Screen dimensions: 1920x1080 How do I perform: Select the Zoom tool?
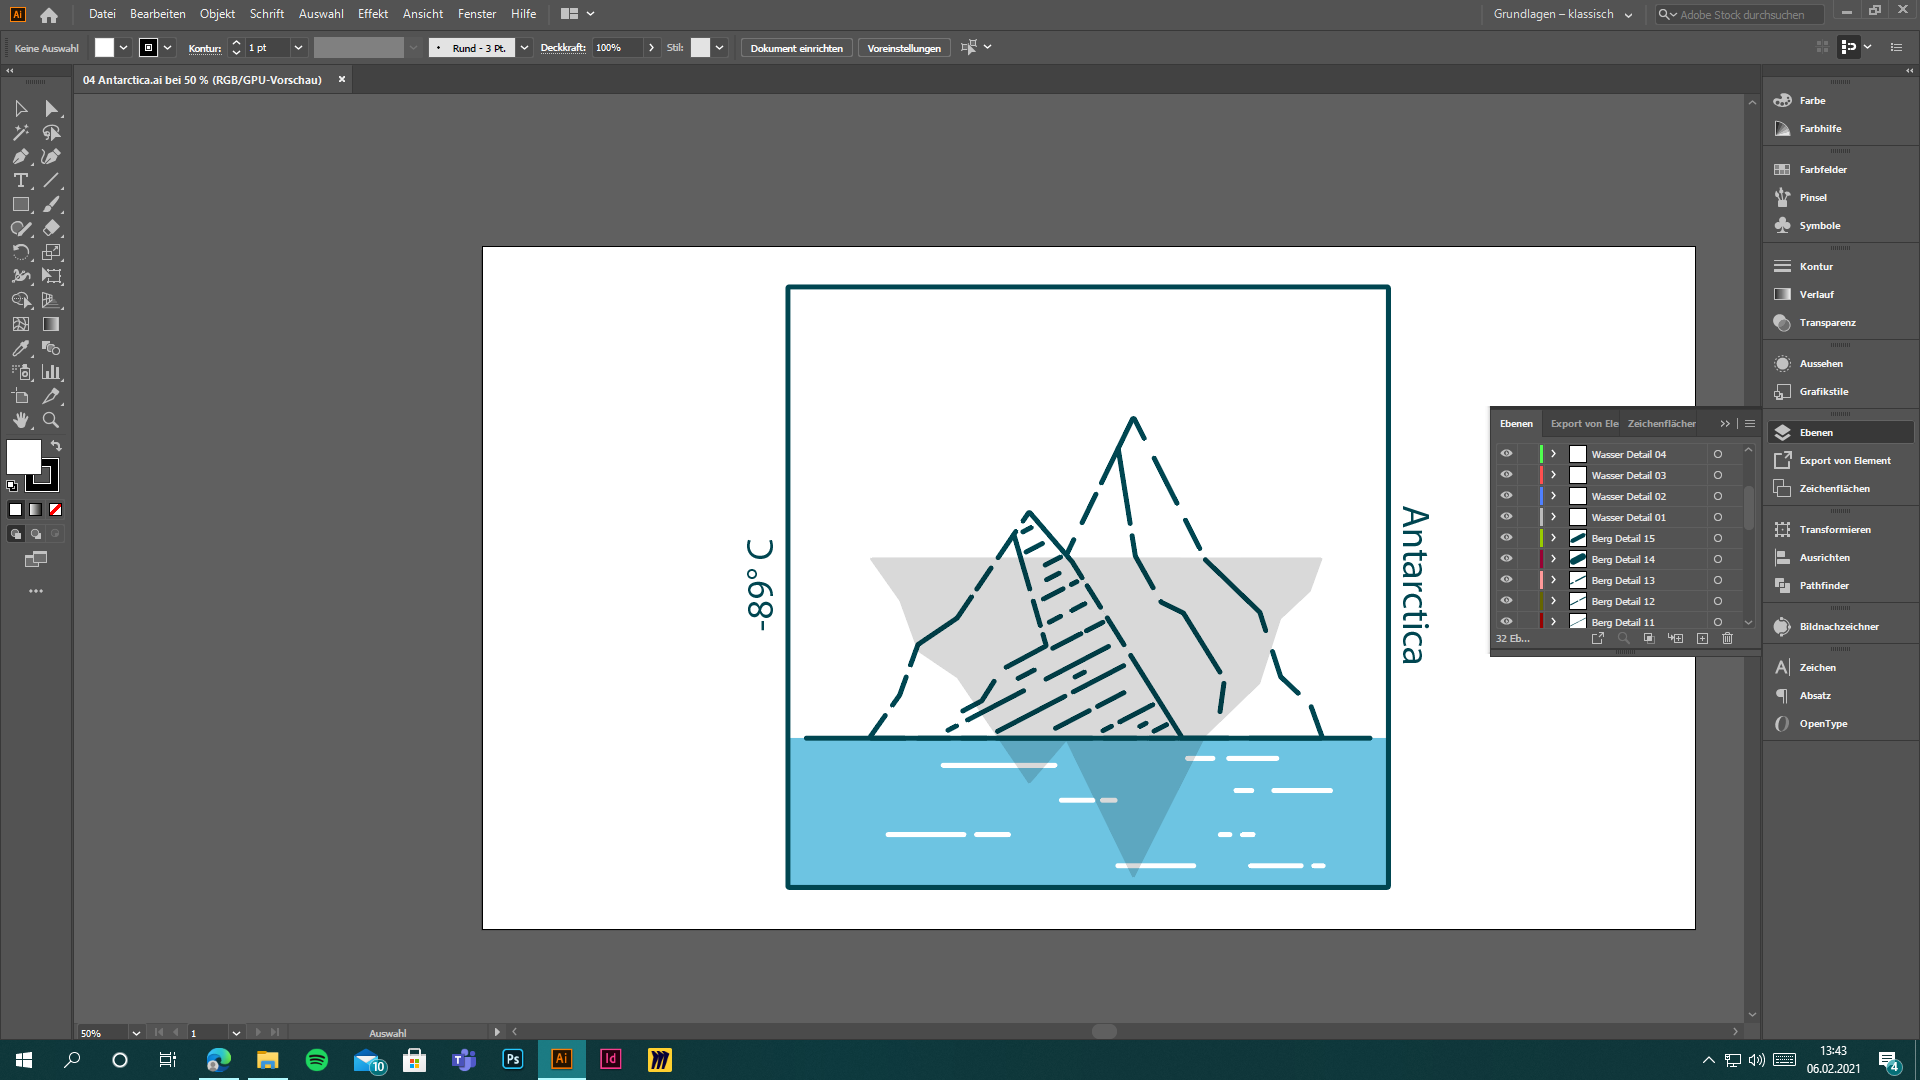coord(51,420)
